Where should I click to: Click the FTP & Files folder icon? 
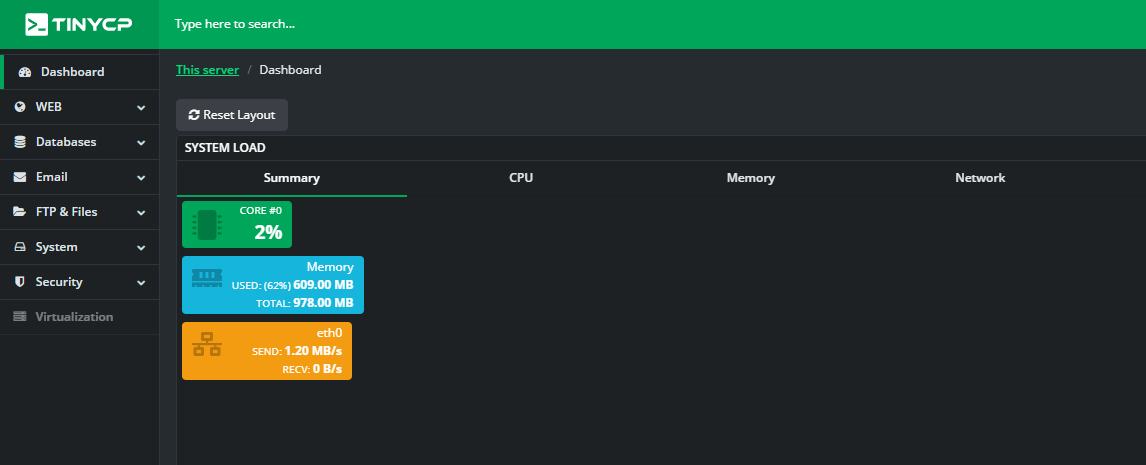pos(20,212)
